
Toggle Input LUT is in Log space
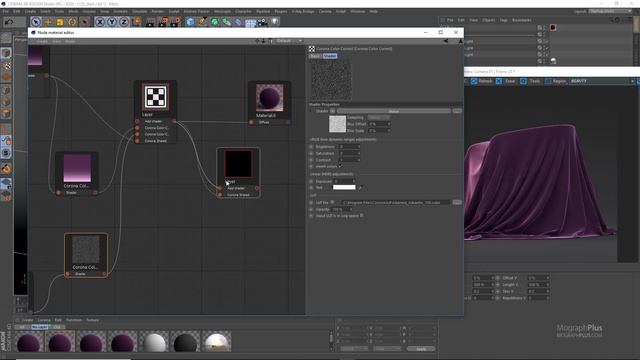362,216
